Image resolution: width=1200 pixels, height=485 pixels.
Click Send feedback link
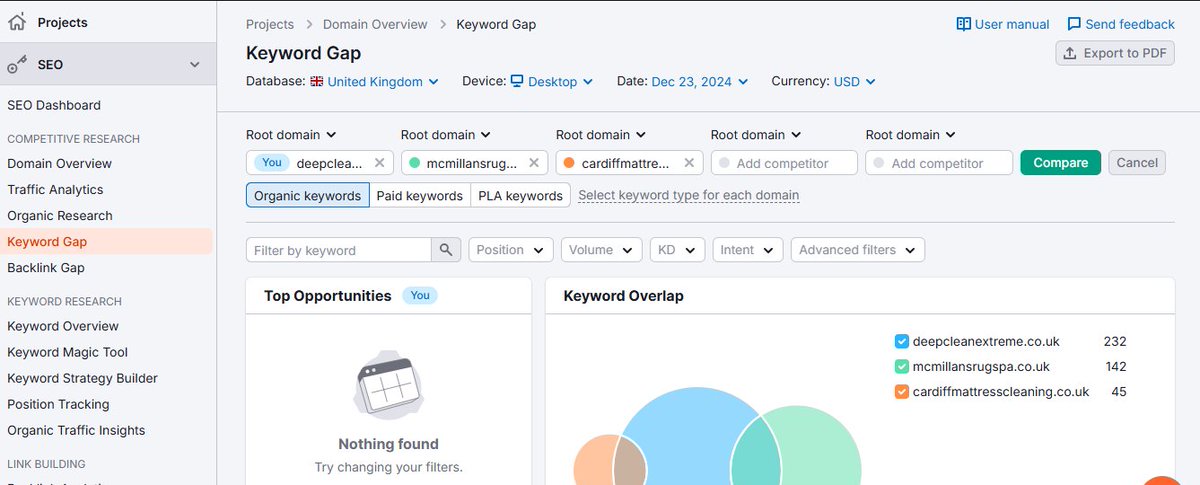pyautogui.click(x=1121, y=24)
